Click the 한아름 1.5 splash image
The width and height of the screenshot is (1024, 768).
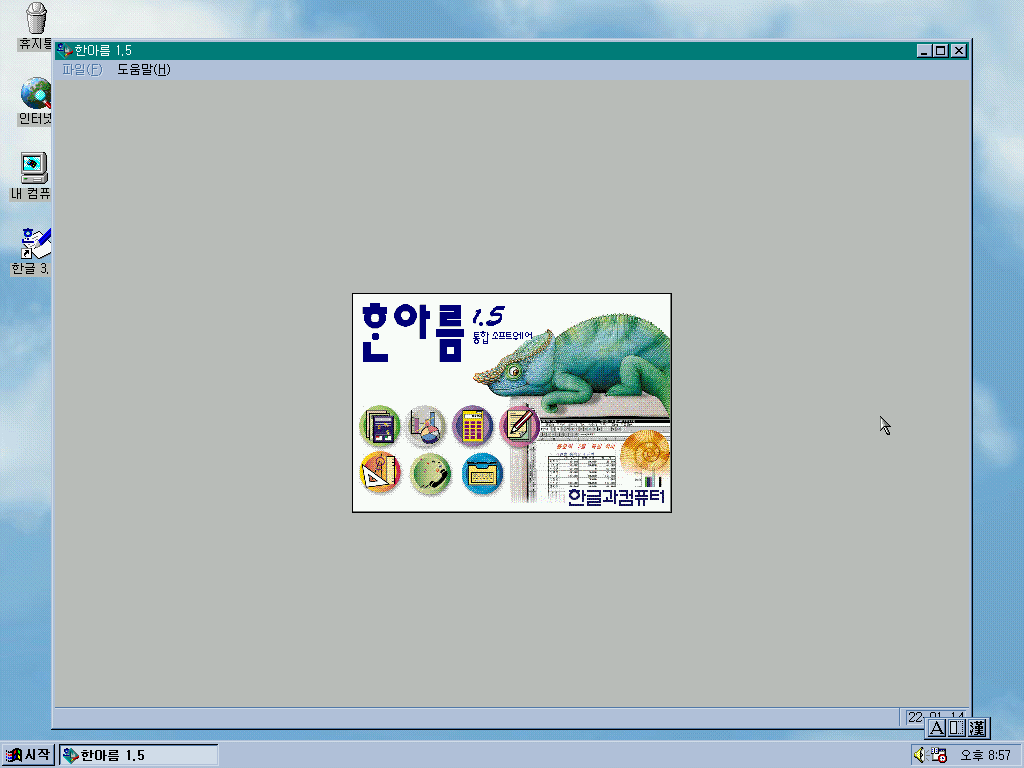click(x=511, y=402)
